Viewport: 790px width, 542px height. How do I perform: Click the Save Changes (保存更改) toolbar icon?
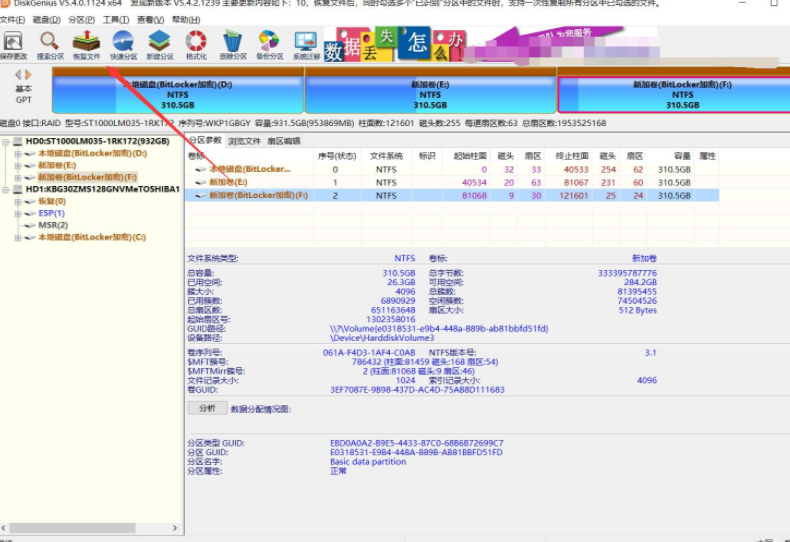click(x=14, y=44)
